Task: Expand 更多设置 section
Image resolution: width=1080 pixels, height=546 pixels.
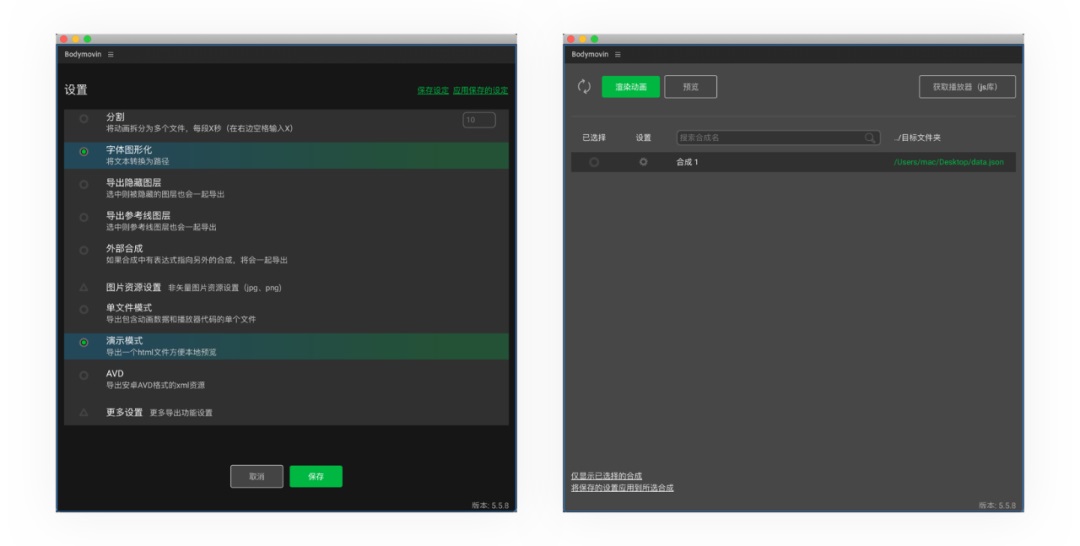Action: tap(84, 412)
